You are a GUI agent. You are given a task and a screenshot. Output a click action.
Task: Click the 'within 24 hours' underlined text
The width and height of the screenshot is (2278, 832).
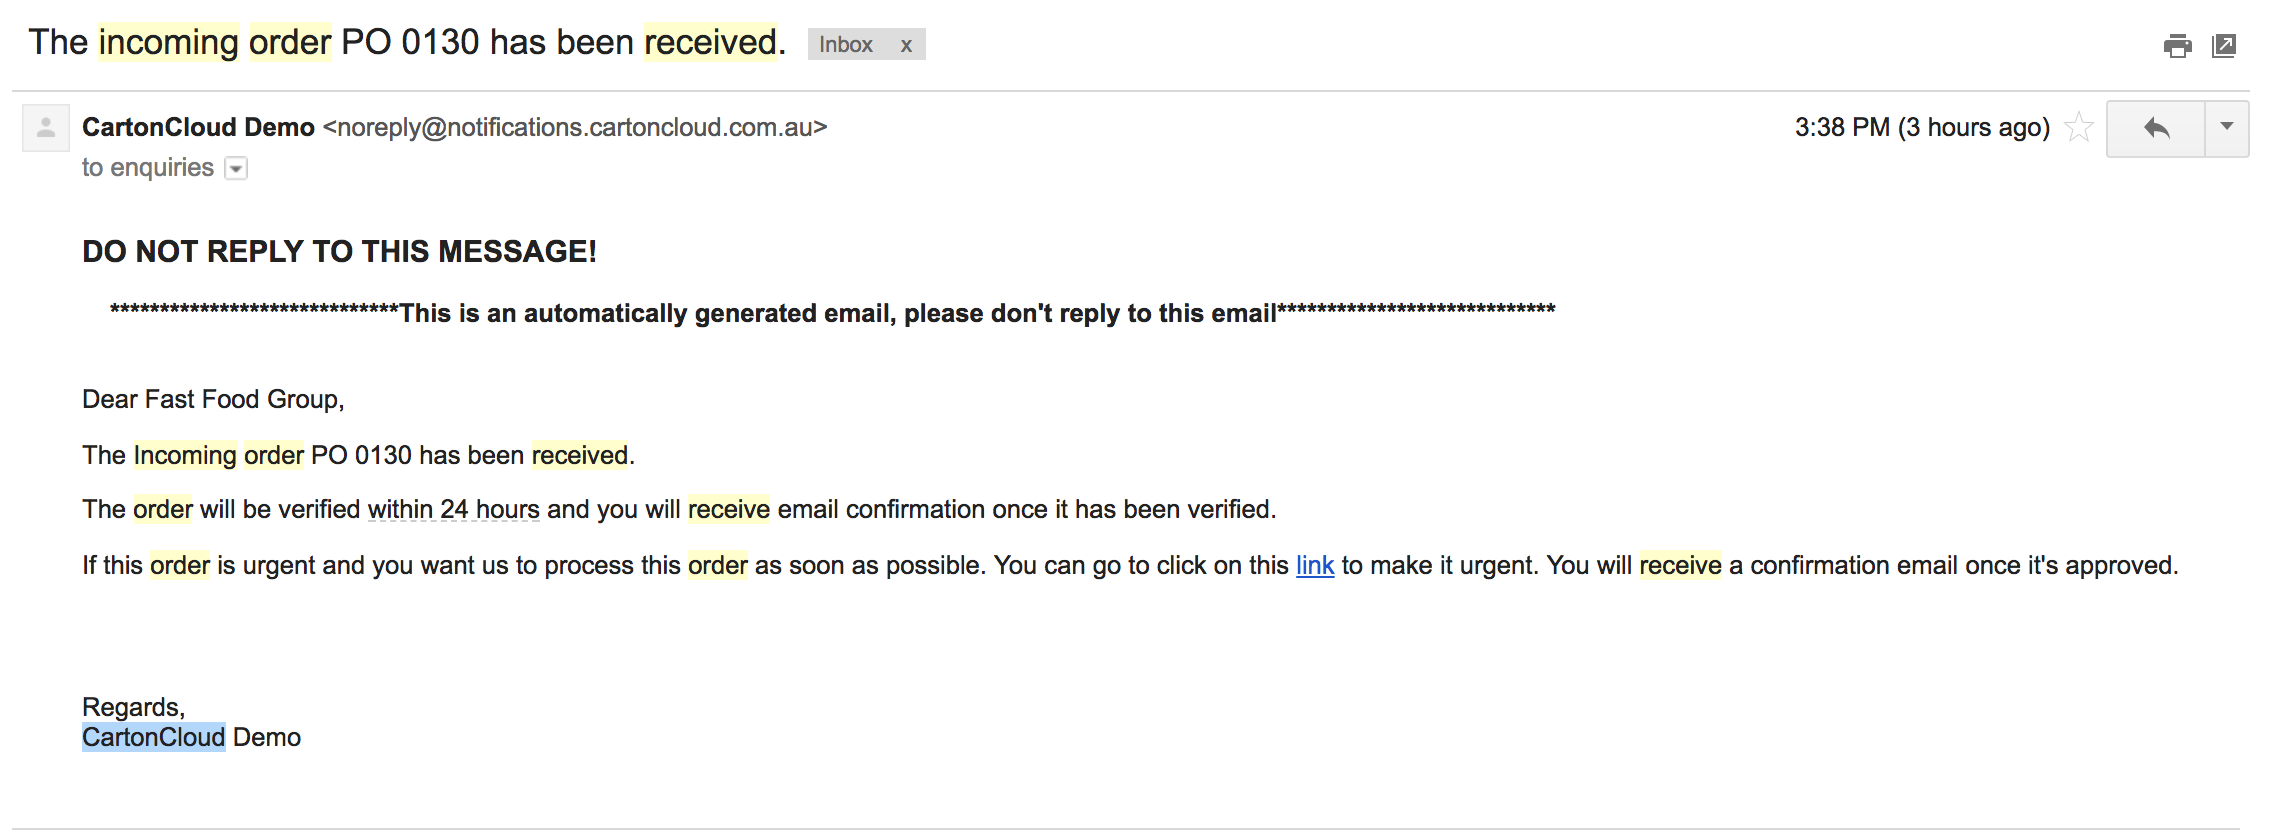click(x=454, y=510)
